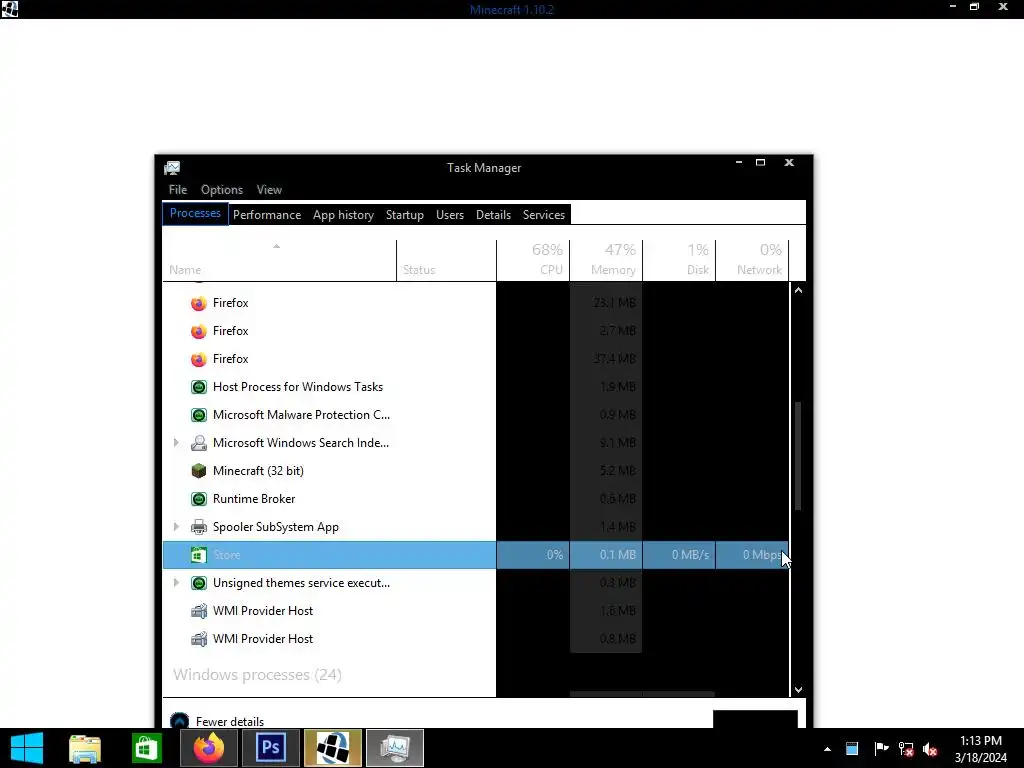1024x768 pixels.
Task: Expand the Spooler SubSystem App process
Action: pos(176,526)
